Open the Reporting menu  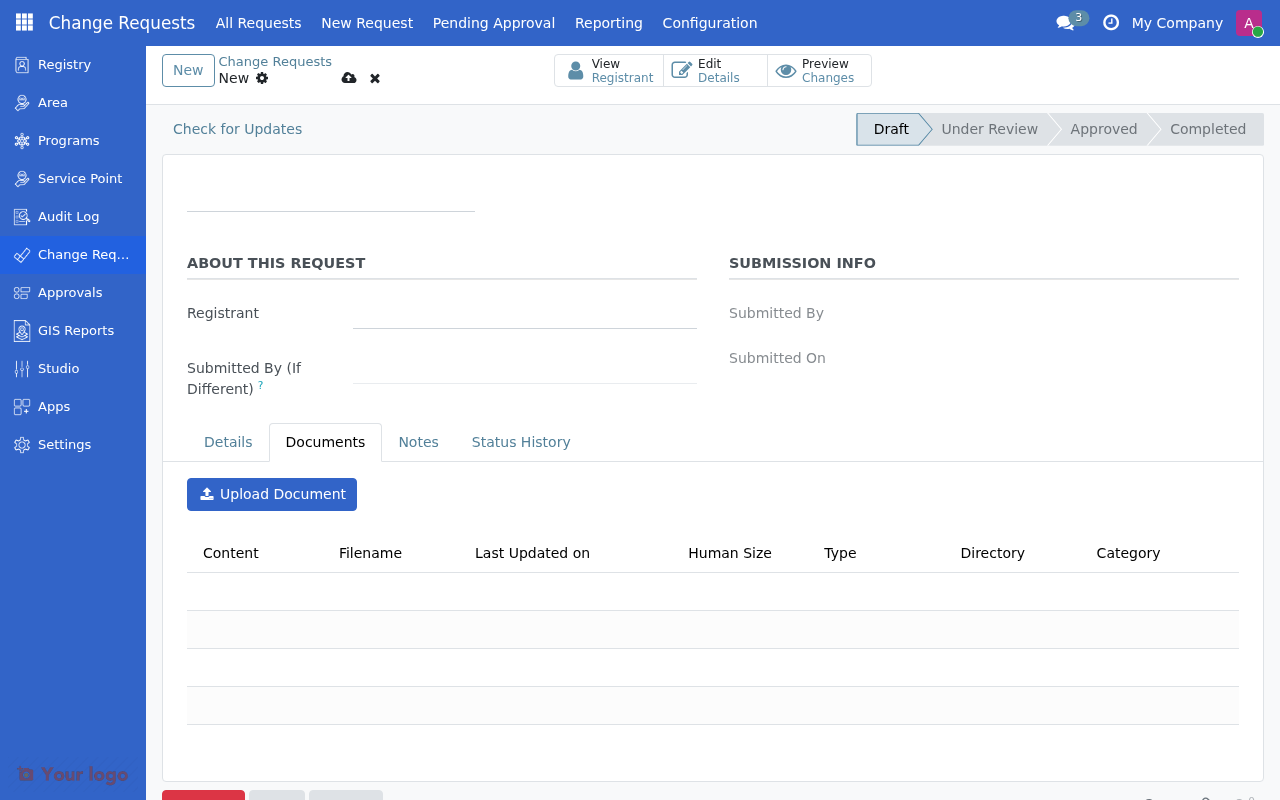[608, 22]
